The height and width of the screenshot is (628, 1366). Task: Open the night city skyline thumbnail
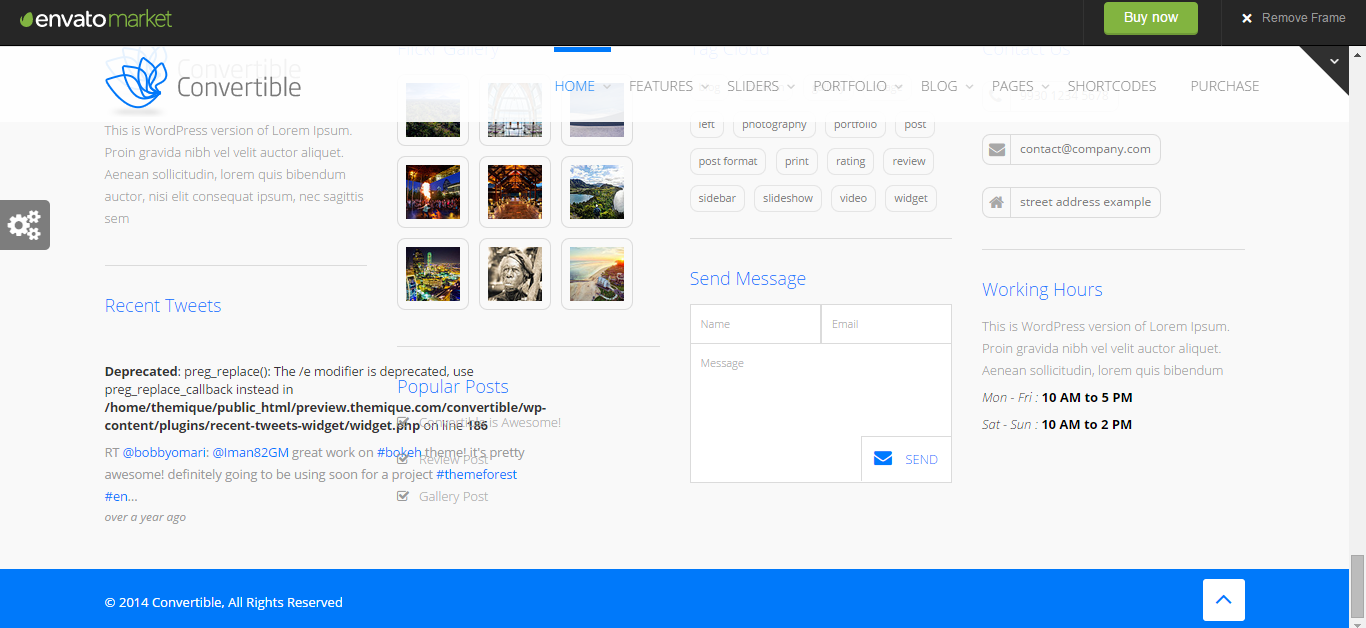[433, 274]
